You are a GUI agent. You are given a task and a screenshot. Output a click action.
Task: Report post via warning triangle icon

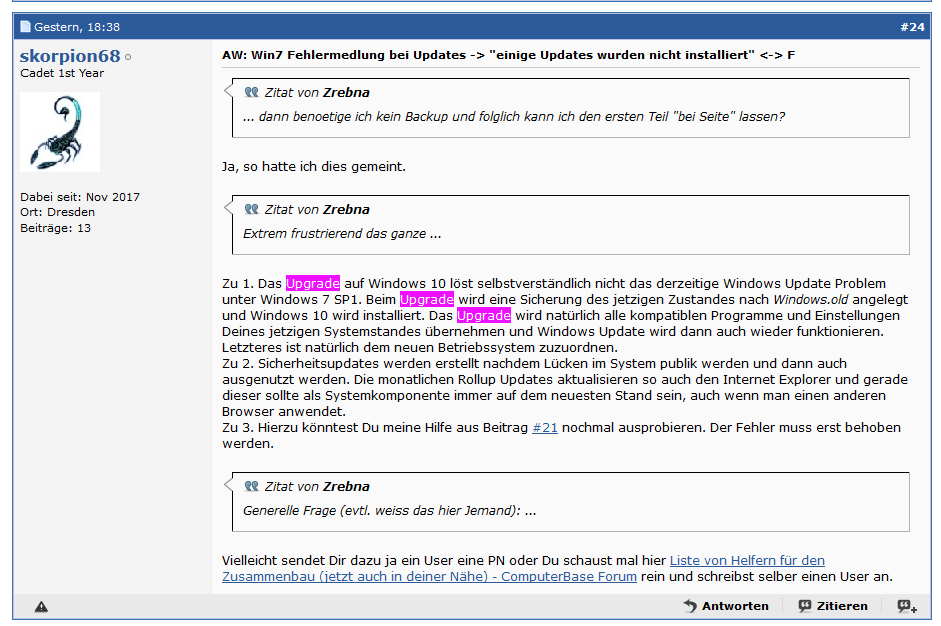tap(41, 607)
